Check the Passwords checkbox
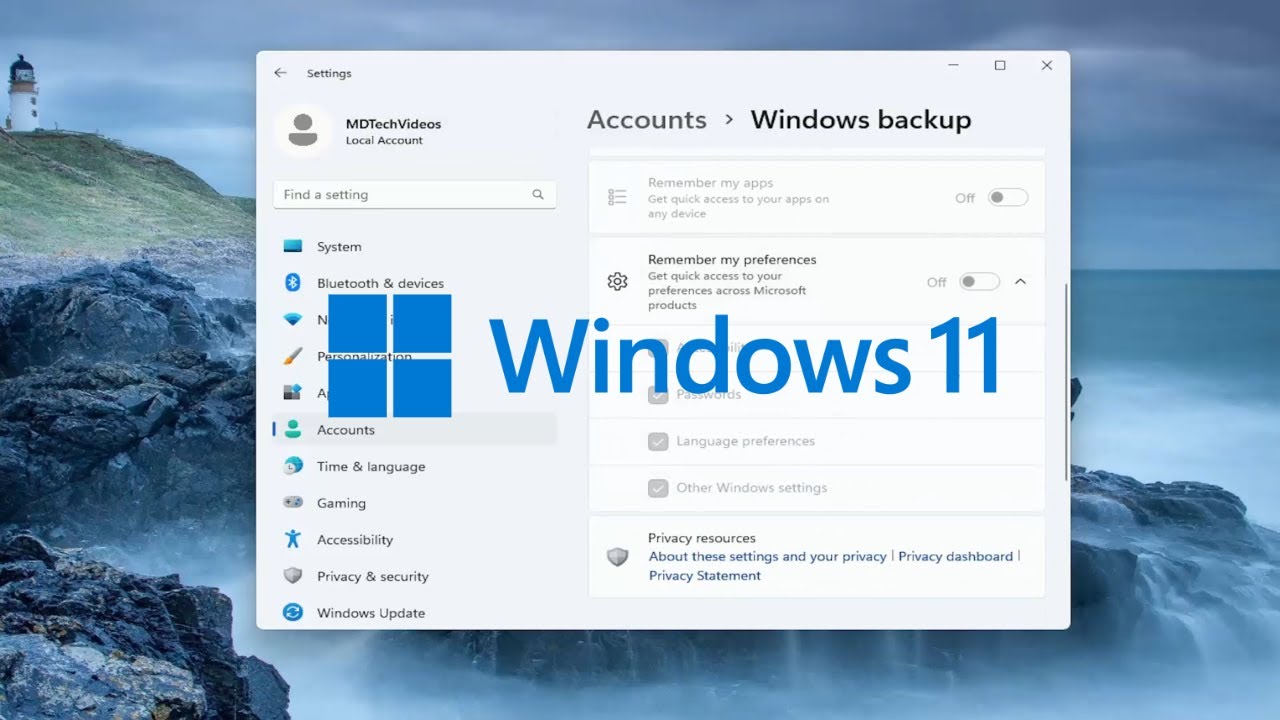This screenshot has width=1280, height=720. [x=658, y=394]
